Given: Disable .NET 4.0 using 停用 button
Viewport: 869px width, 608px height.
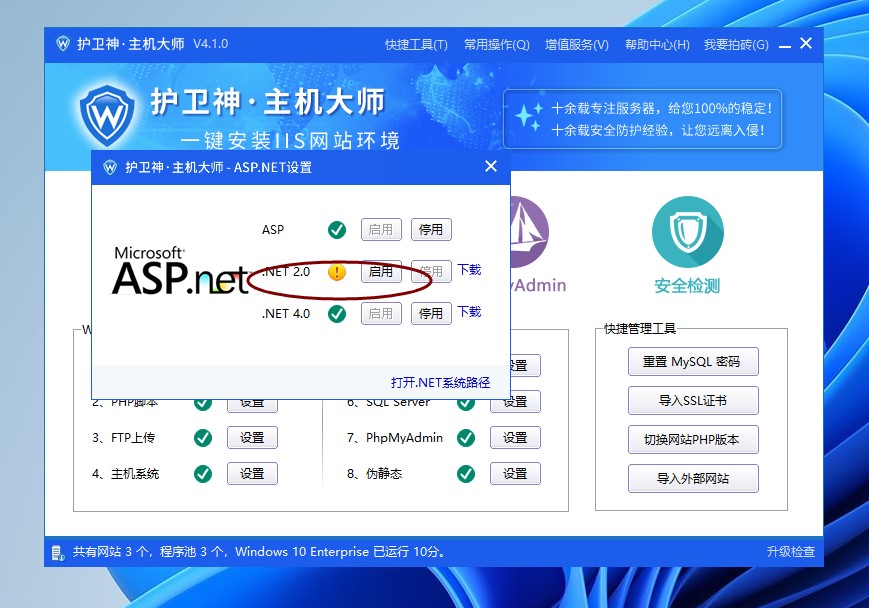Looking at the screenshot, I should point(431,314).
